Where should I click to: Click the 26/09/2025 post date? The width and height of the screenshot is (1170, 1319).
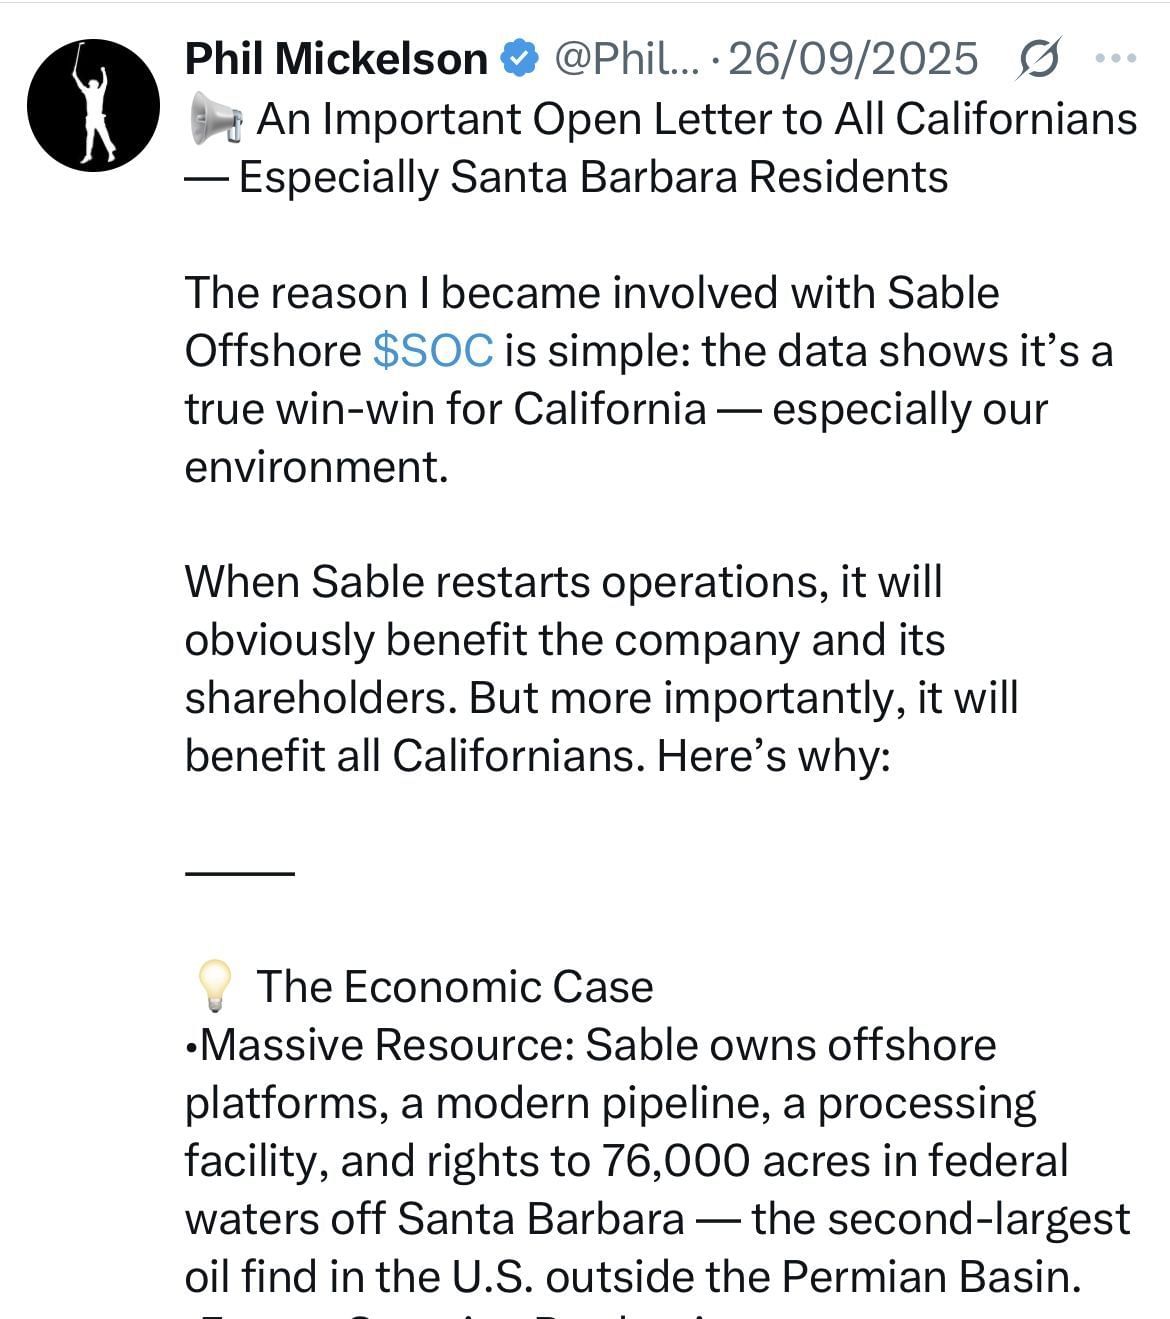tap(853, 60)
